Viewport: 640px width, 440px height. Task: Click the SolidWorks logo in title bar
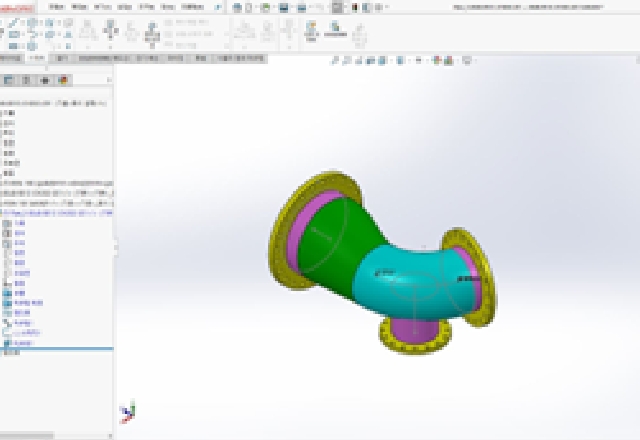click(x=16, y=8)
